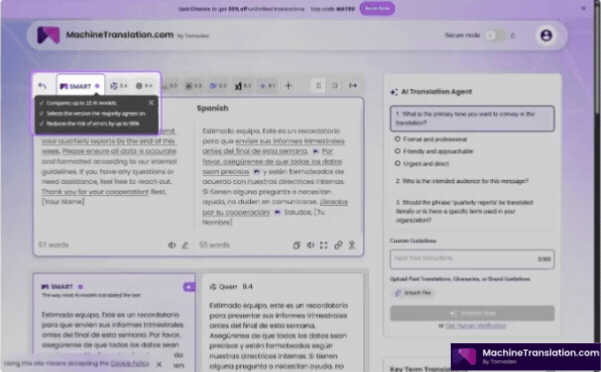Image resolution: width=601 pixels, height=372 pixels.
Task: Click the purple badge on SMART card
Action: [189, 287]
